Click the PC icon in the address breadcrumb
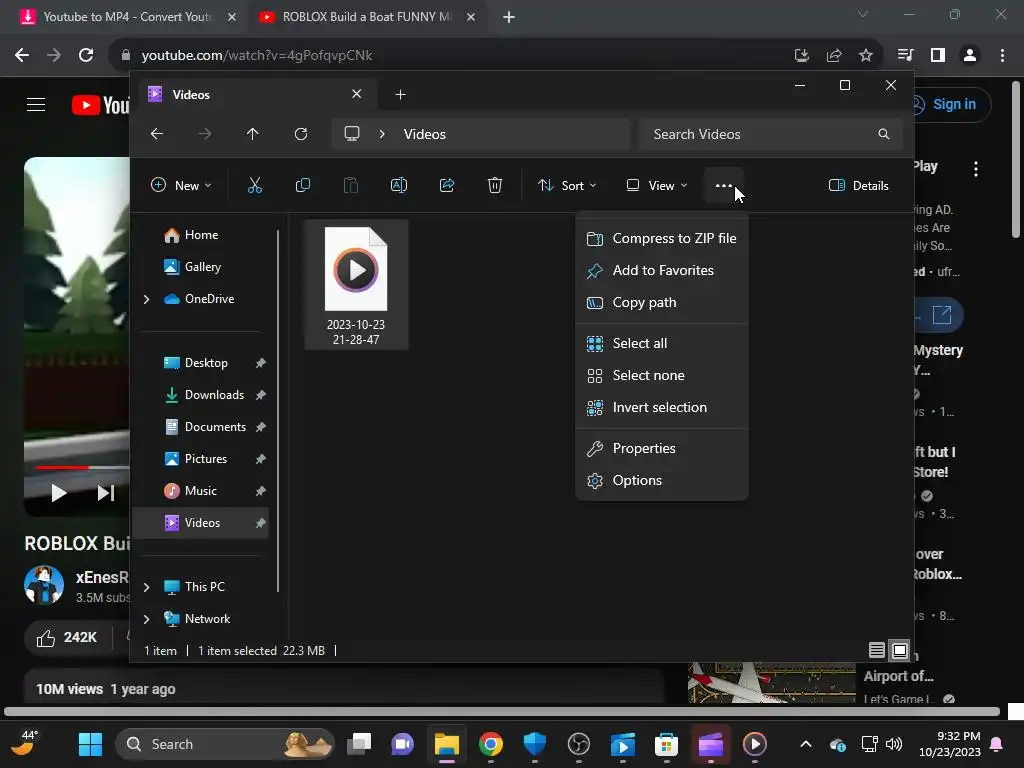This screenshot has width=1024, height=768. pos(352,134)
